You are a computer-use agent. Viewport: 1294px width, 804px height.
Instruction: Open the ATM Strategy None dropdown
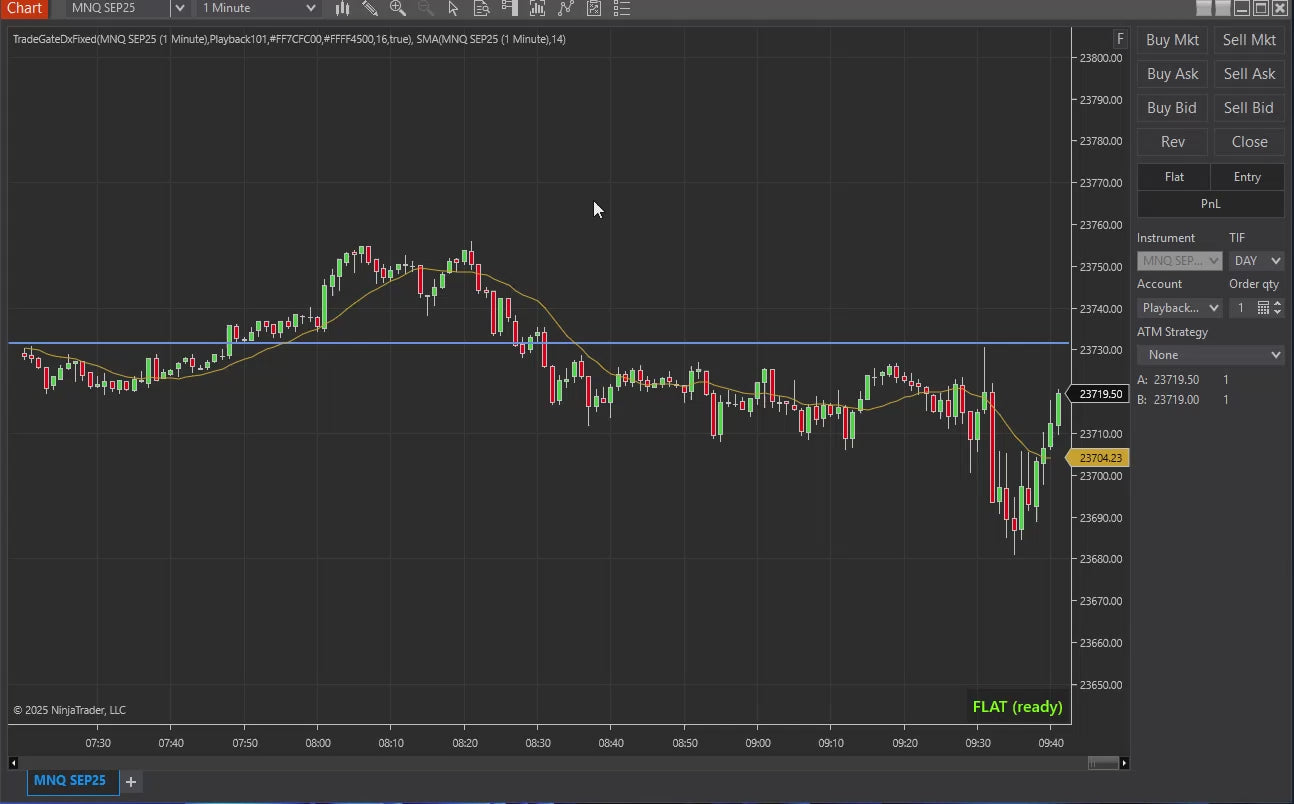[x=1210, y=355]
